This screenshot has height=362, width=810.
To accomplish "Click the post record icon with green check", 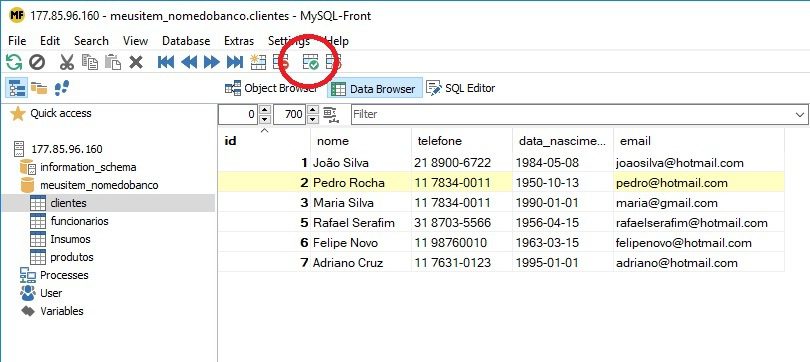I will click(x=310, y=62).
